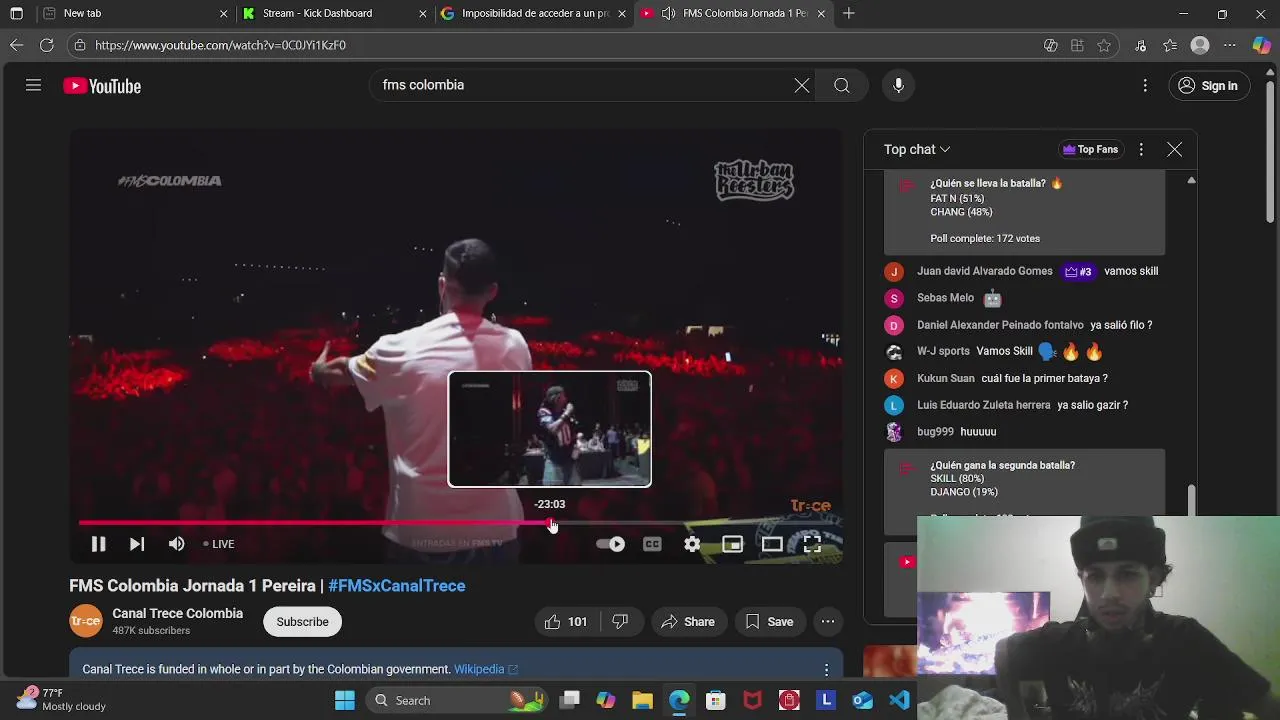Mute the video volume
The height and width of the screenshot is (720, 1280).
pyautogui.click(x=176, y=544)
